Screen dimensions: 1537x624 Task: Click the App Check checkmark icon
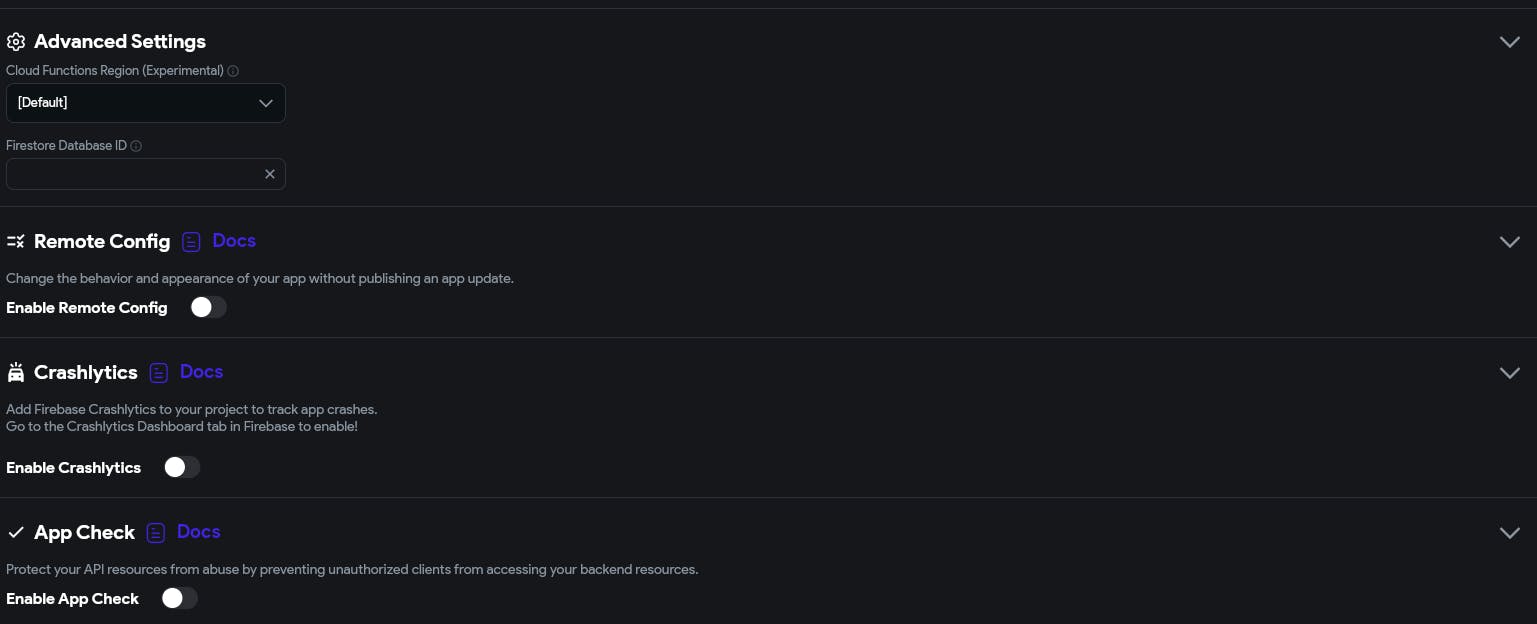[15, 533]
